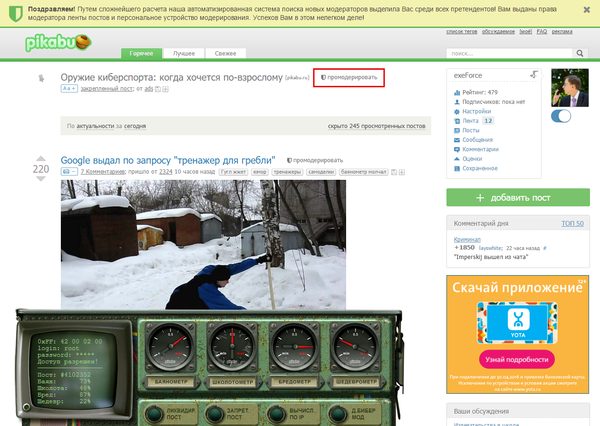
Task: Click промодерировать next to the Google post
Action: point(315,160)
